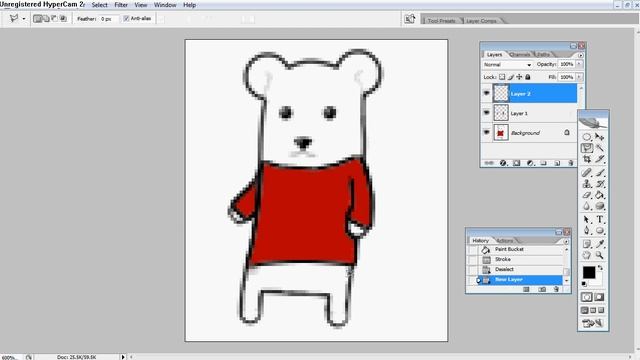Open the Select menu
Image resolution: width=640 pixels, height=360 pixels.
click(100, 5)
